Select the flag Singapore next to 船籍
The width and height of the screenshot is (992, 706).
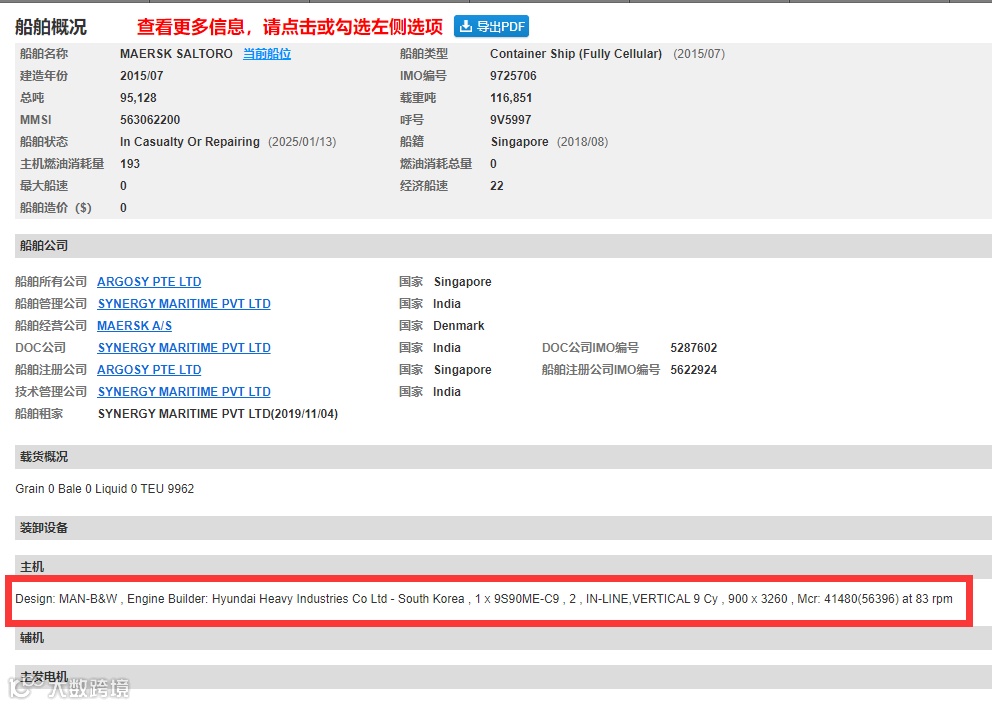point(519,142)
